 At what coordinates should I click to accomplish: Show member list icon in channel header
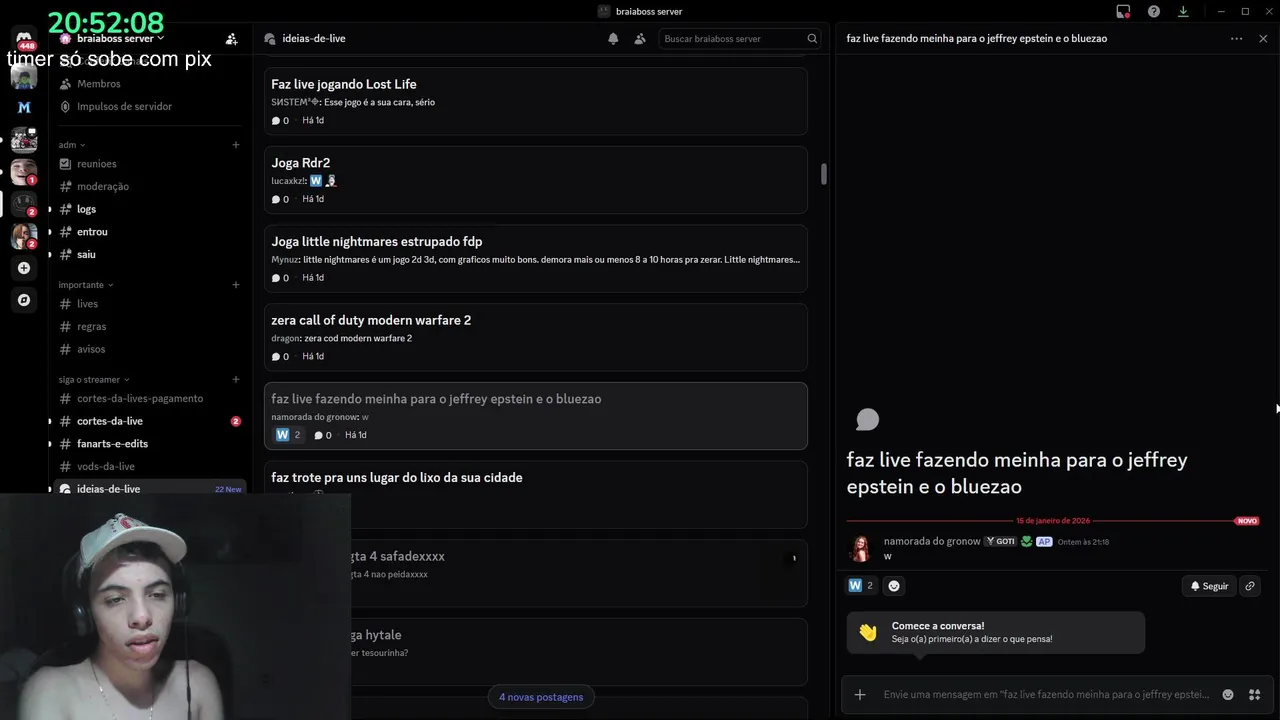point(640,38)
